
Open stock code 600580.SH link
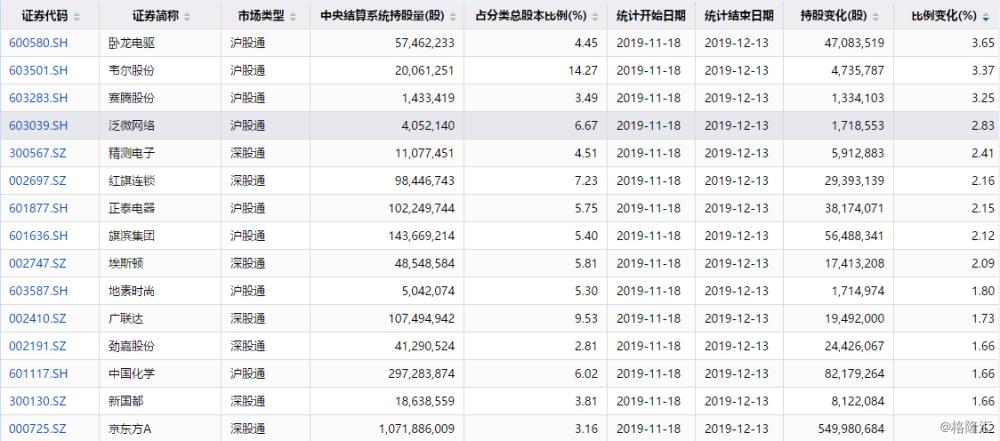38,43
